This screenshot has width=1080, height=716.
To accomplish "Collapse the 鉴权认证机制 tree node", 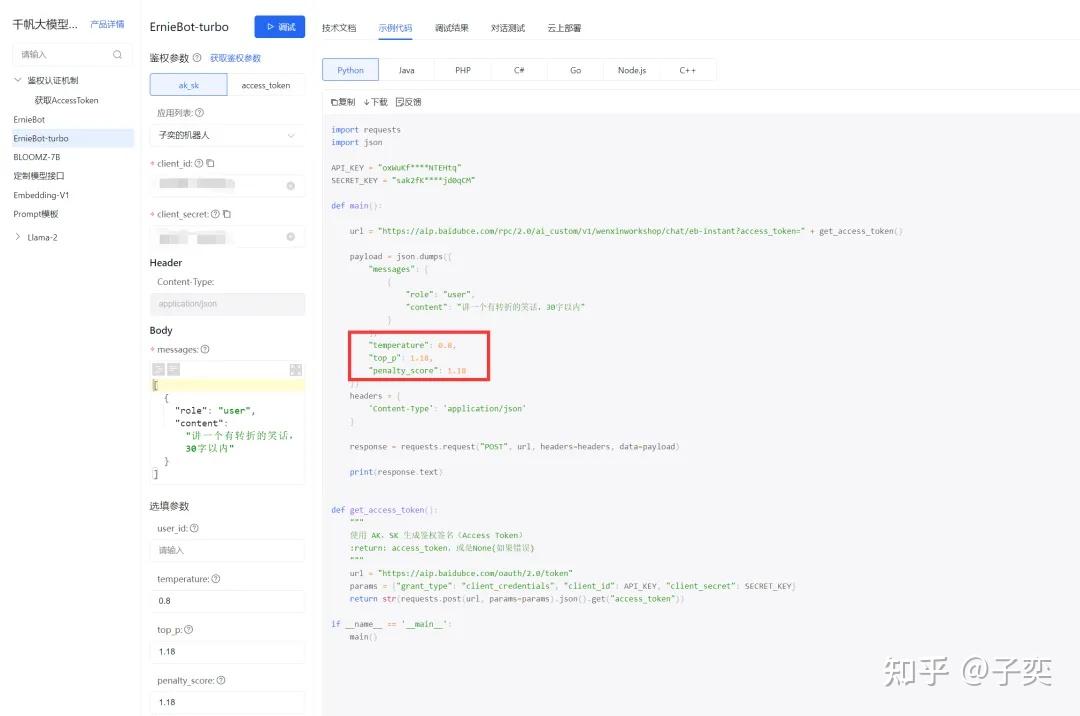I will pyautogui.click(x=18, y=80).
